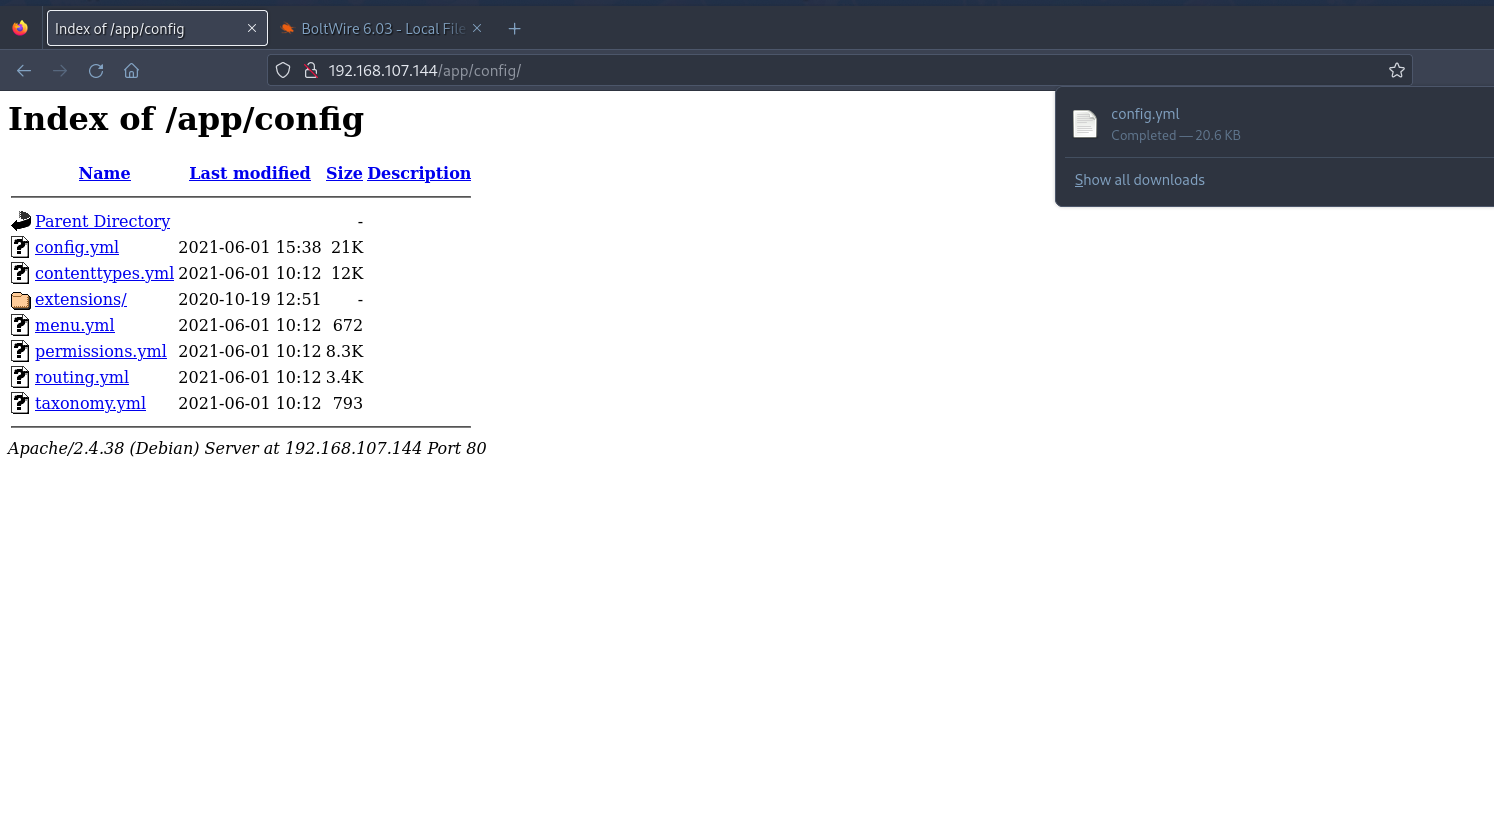Image resolution: width=1494 pixels, height=815 pixels.
Task: Open the contenttypes.yml link
Action: (104, 273)
